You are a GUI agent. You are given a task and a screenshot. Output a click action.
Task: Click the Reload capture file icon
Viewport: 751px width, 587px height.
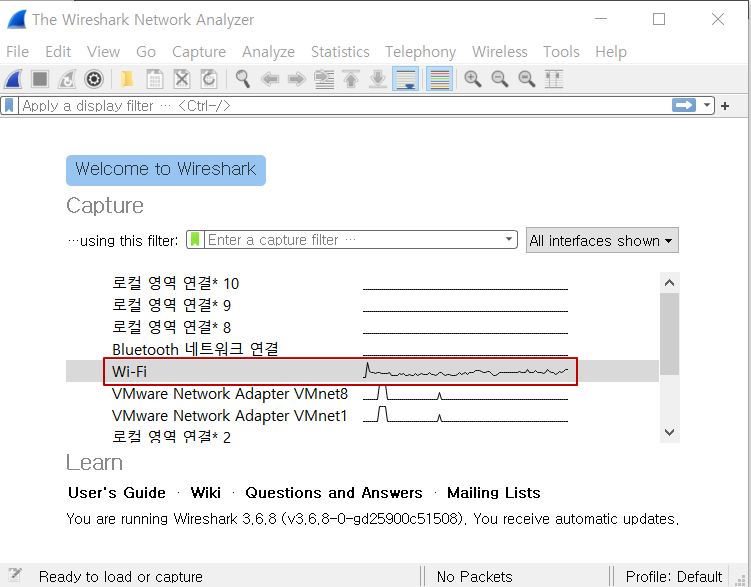(209, 79)
